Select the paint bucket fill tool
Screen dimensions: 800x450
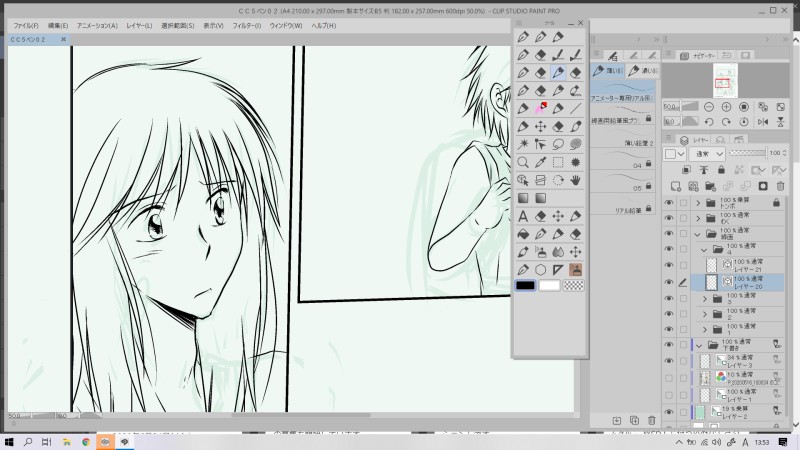tap(523, 234)
